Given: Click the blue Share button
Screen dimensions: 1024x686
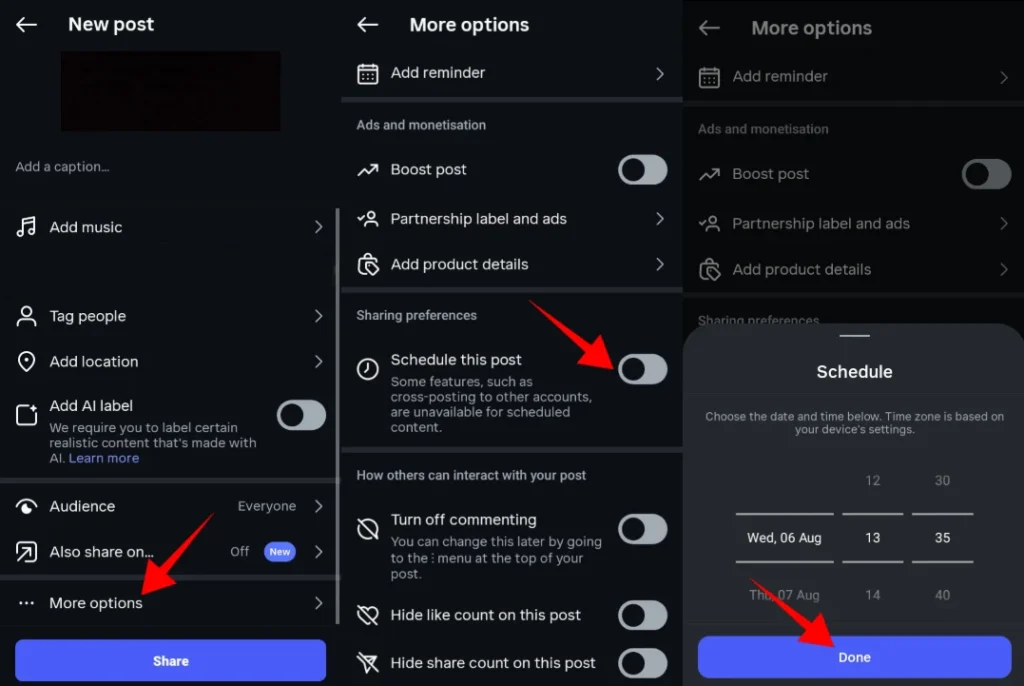Looking at the screenshot, I should (x=170, y=661).
